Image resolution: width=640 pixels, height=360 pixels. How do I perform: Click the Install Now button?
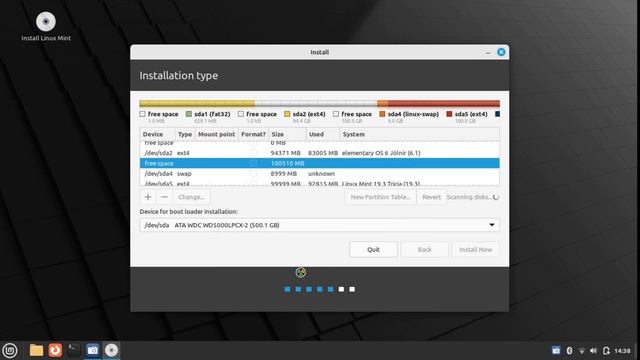(x=476, y=249)
